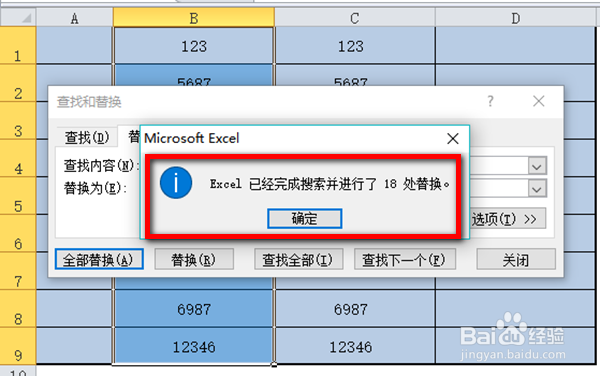Screen dimensions: 600x376
Task: Click cell C9 containing 12346
Action: pyautogui.click(x=355, y=346)
